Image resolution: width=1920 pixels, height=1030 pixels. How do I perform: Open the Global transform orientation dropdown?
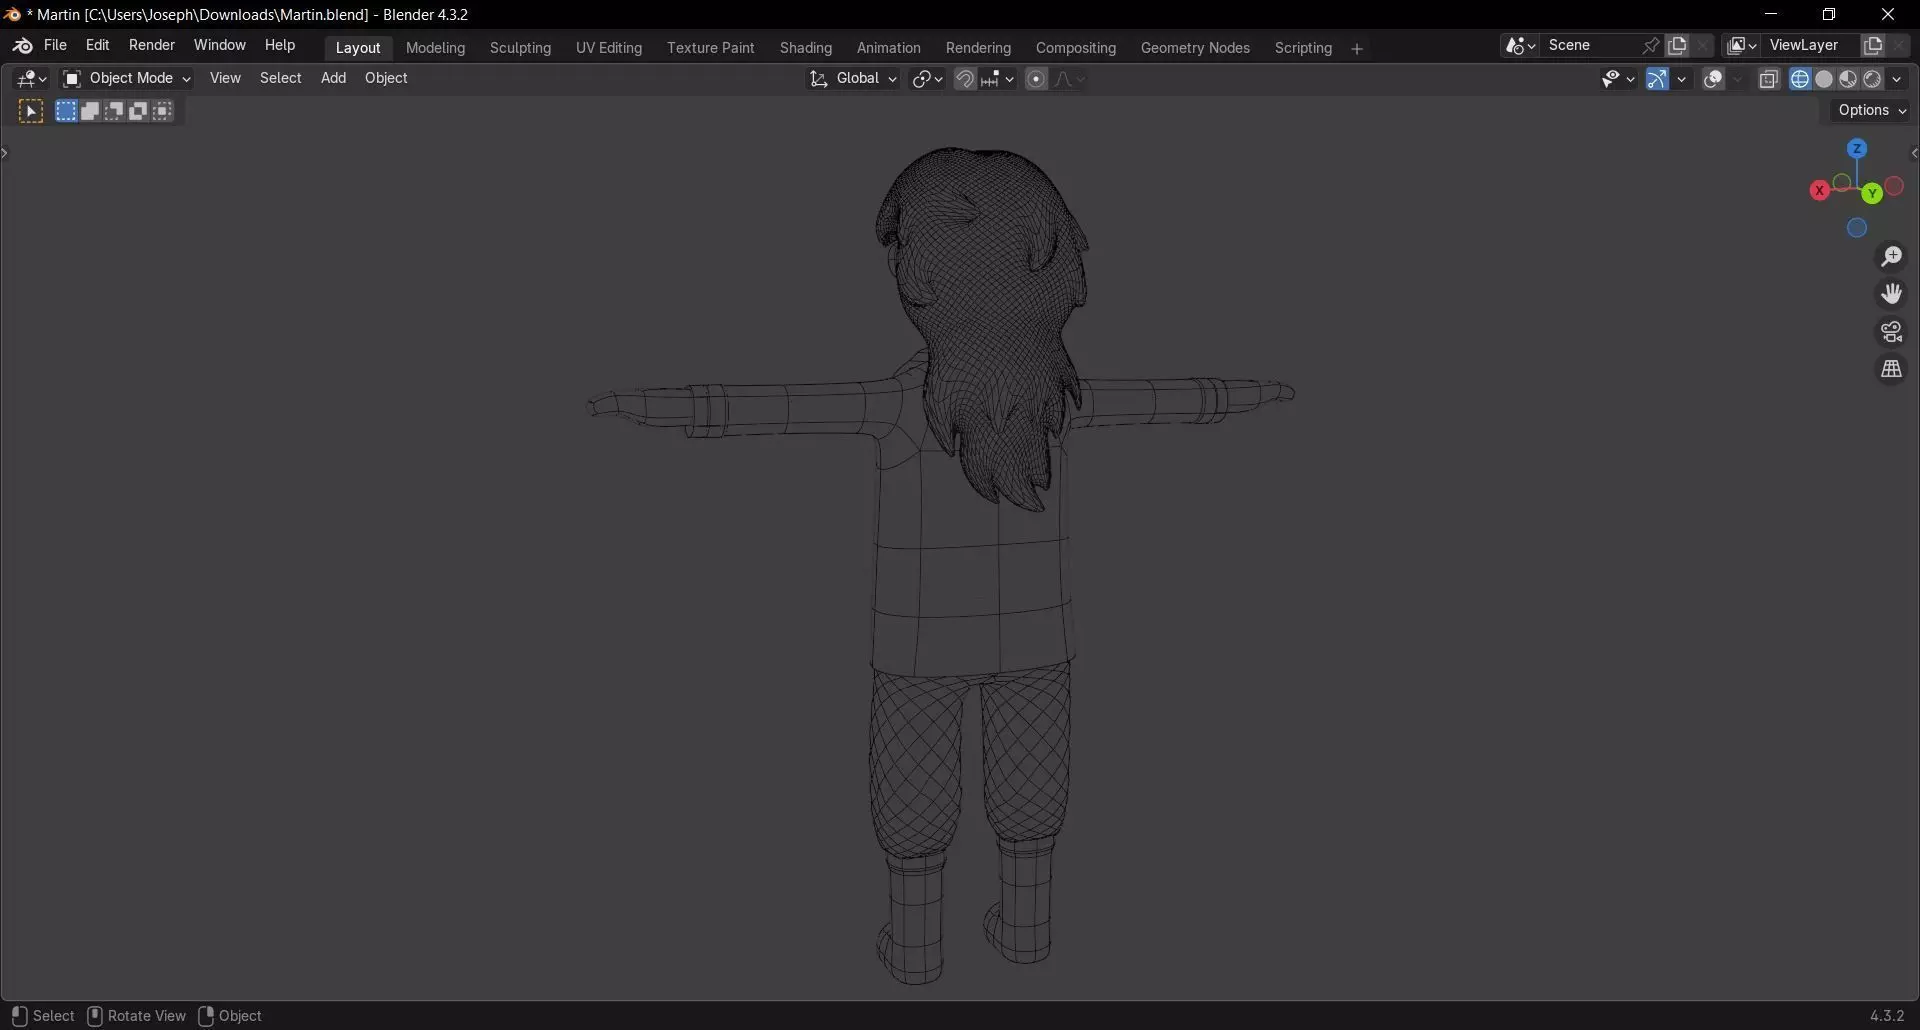pyautogui.click(x=853, y=79)
